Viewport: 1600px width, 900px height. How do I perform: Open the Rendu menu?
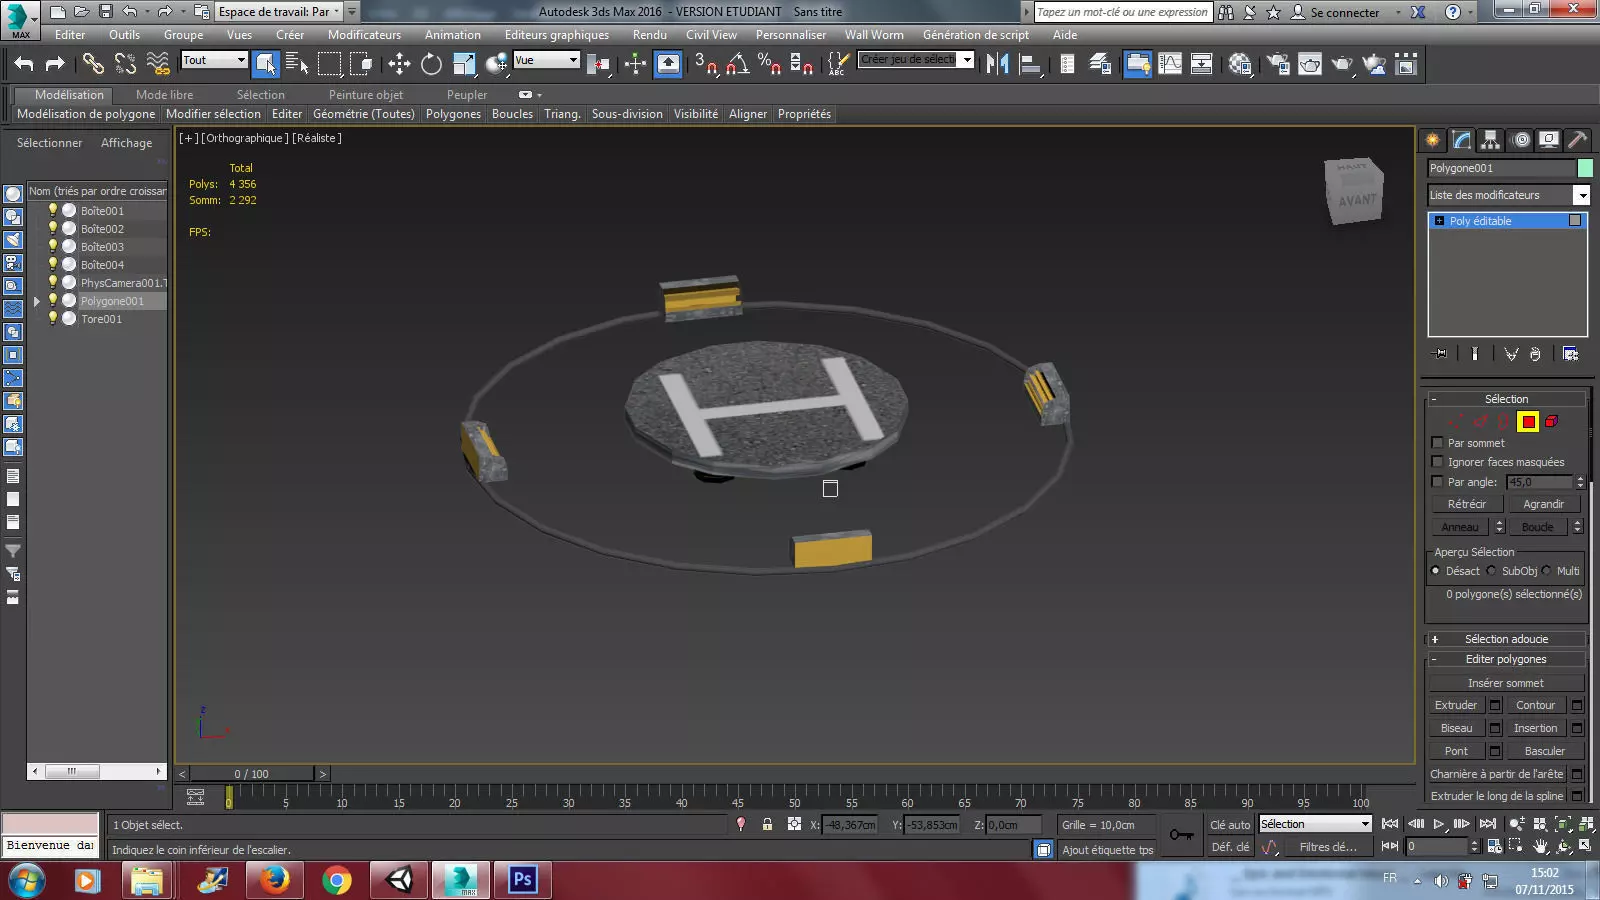click(650, 35)
